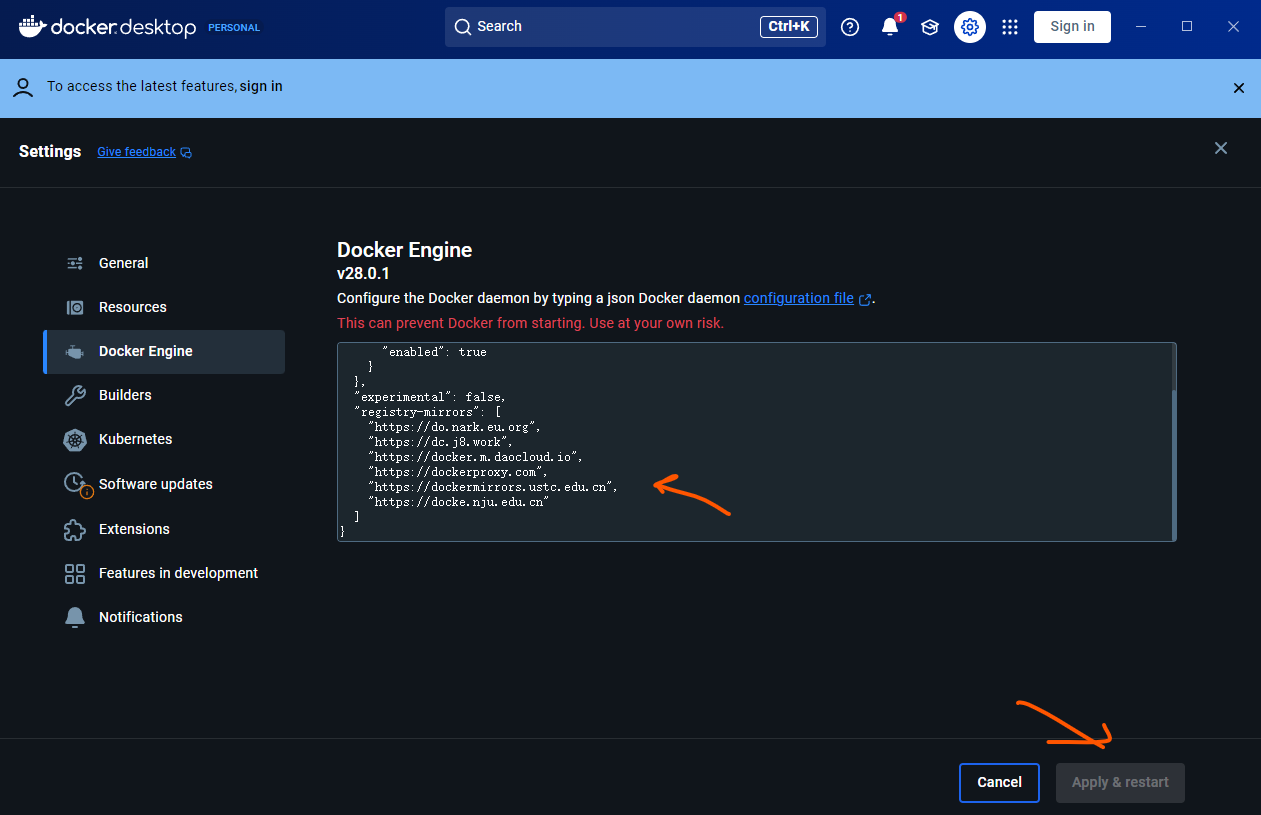Viewport: 1261px width, 815px height.
Task: Click the Software updates clock icon
Action: pyautogui.click(x=77, y=484)
